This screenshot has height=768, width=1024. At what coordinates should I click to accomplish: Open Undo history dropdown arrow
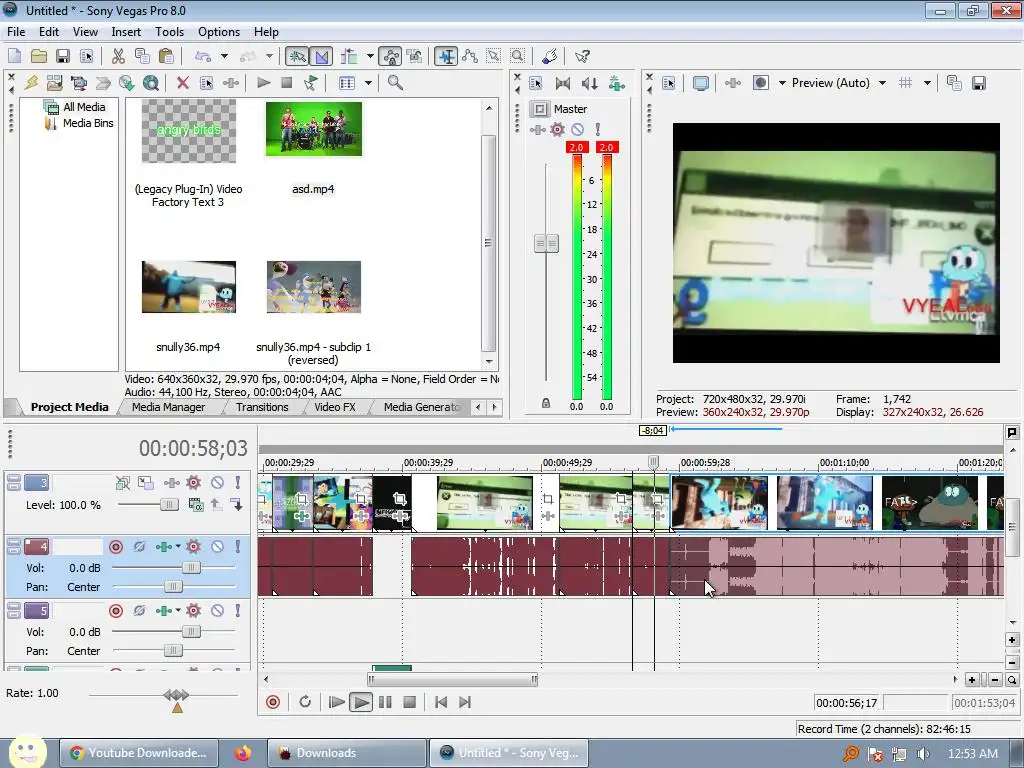point(224,56)
